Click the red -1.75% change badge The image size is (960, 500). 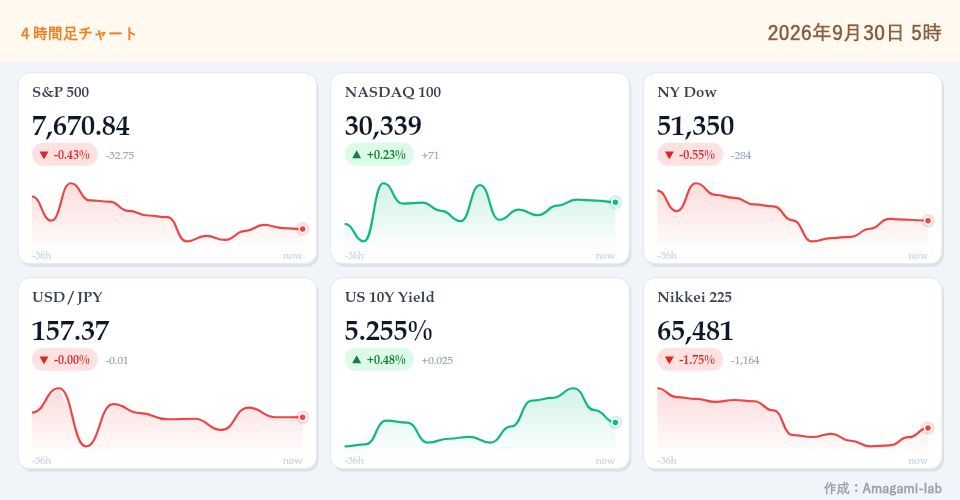(690, 360)
